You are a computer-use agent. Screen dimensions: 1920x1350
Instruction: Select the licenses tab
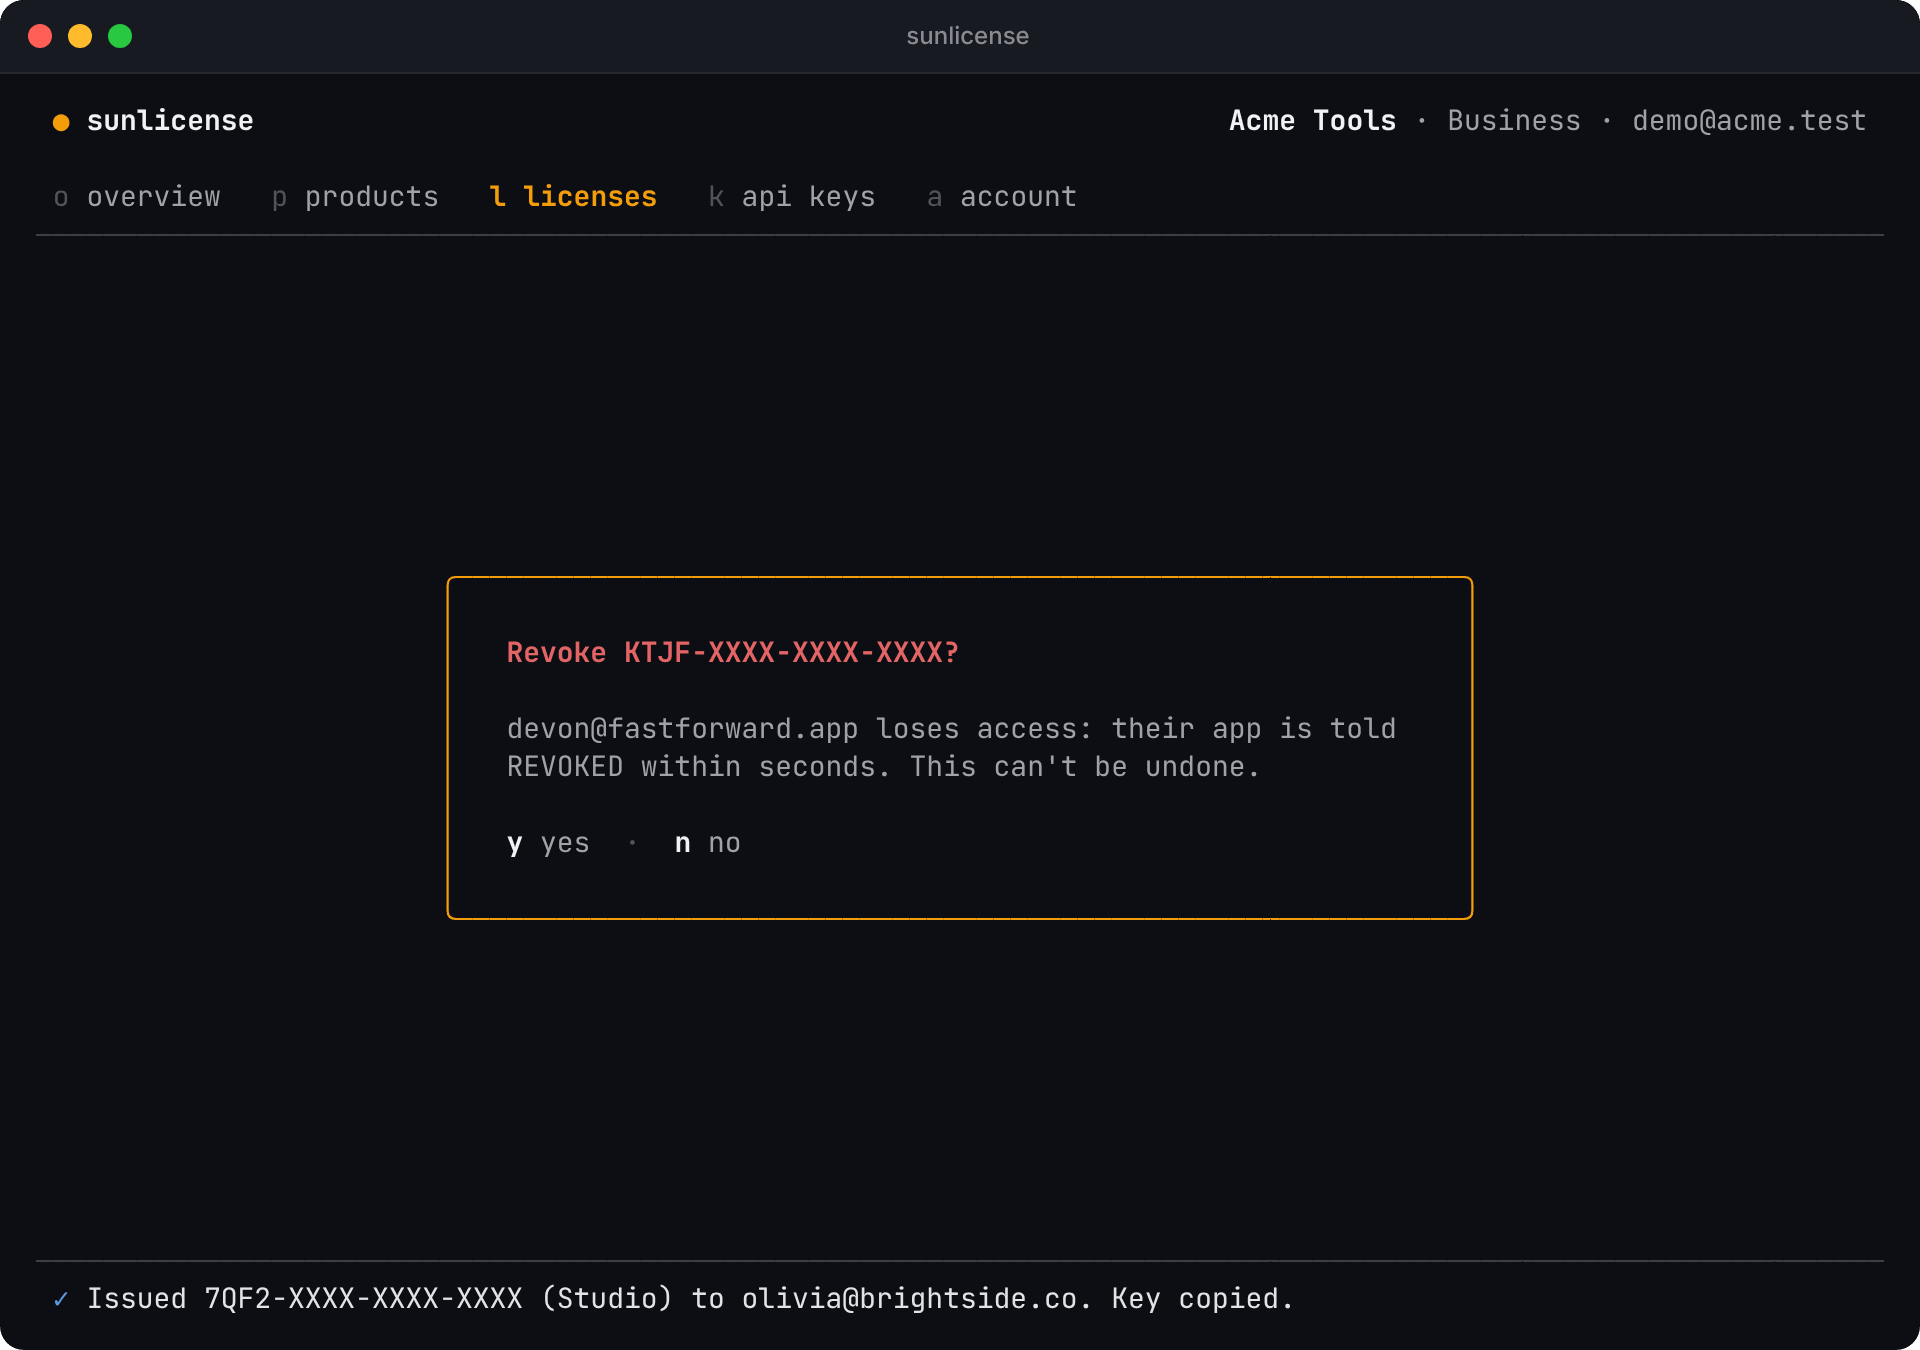pyautogui.click(x=573, y=197)
